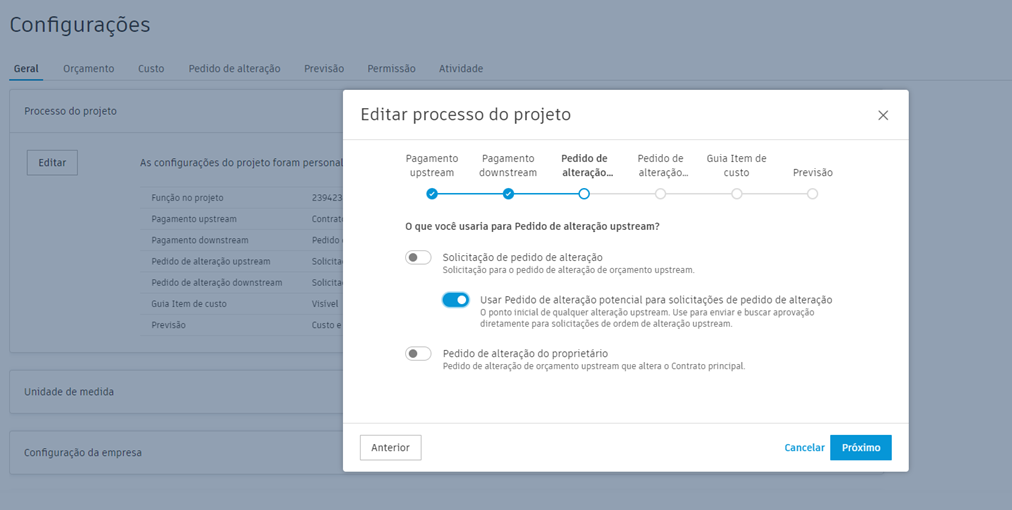Collapse Processo do projeto section header
The image size is (1012, 510).
[176, 111]
